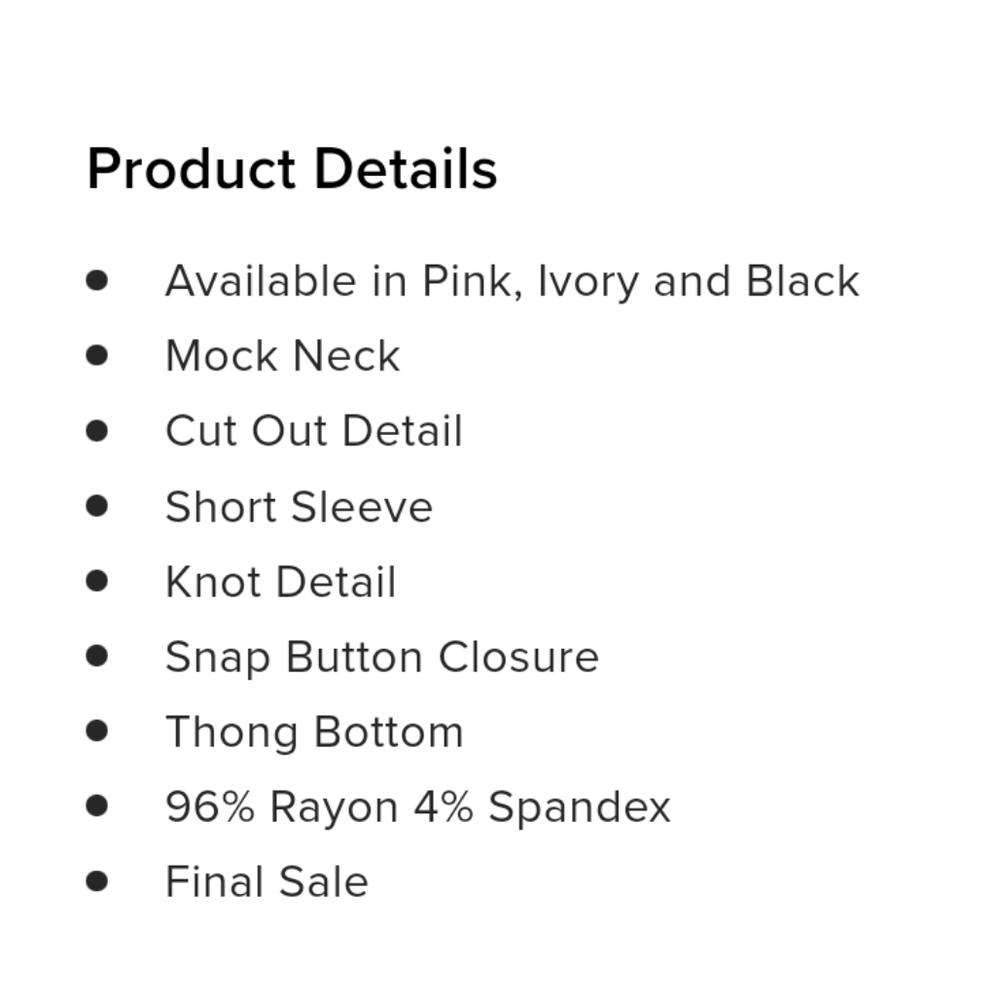Click the bullet point beside Final Sale
Image resolution: width=996 pixels, height=1000 pixels.
coord(97,880)
